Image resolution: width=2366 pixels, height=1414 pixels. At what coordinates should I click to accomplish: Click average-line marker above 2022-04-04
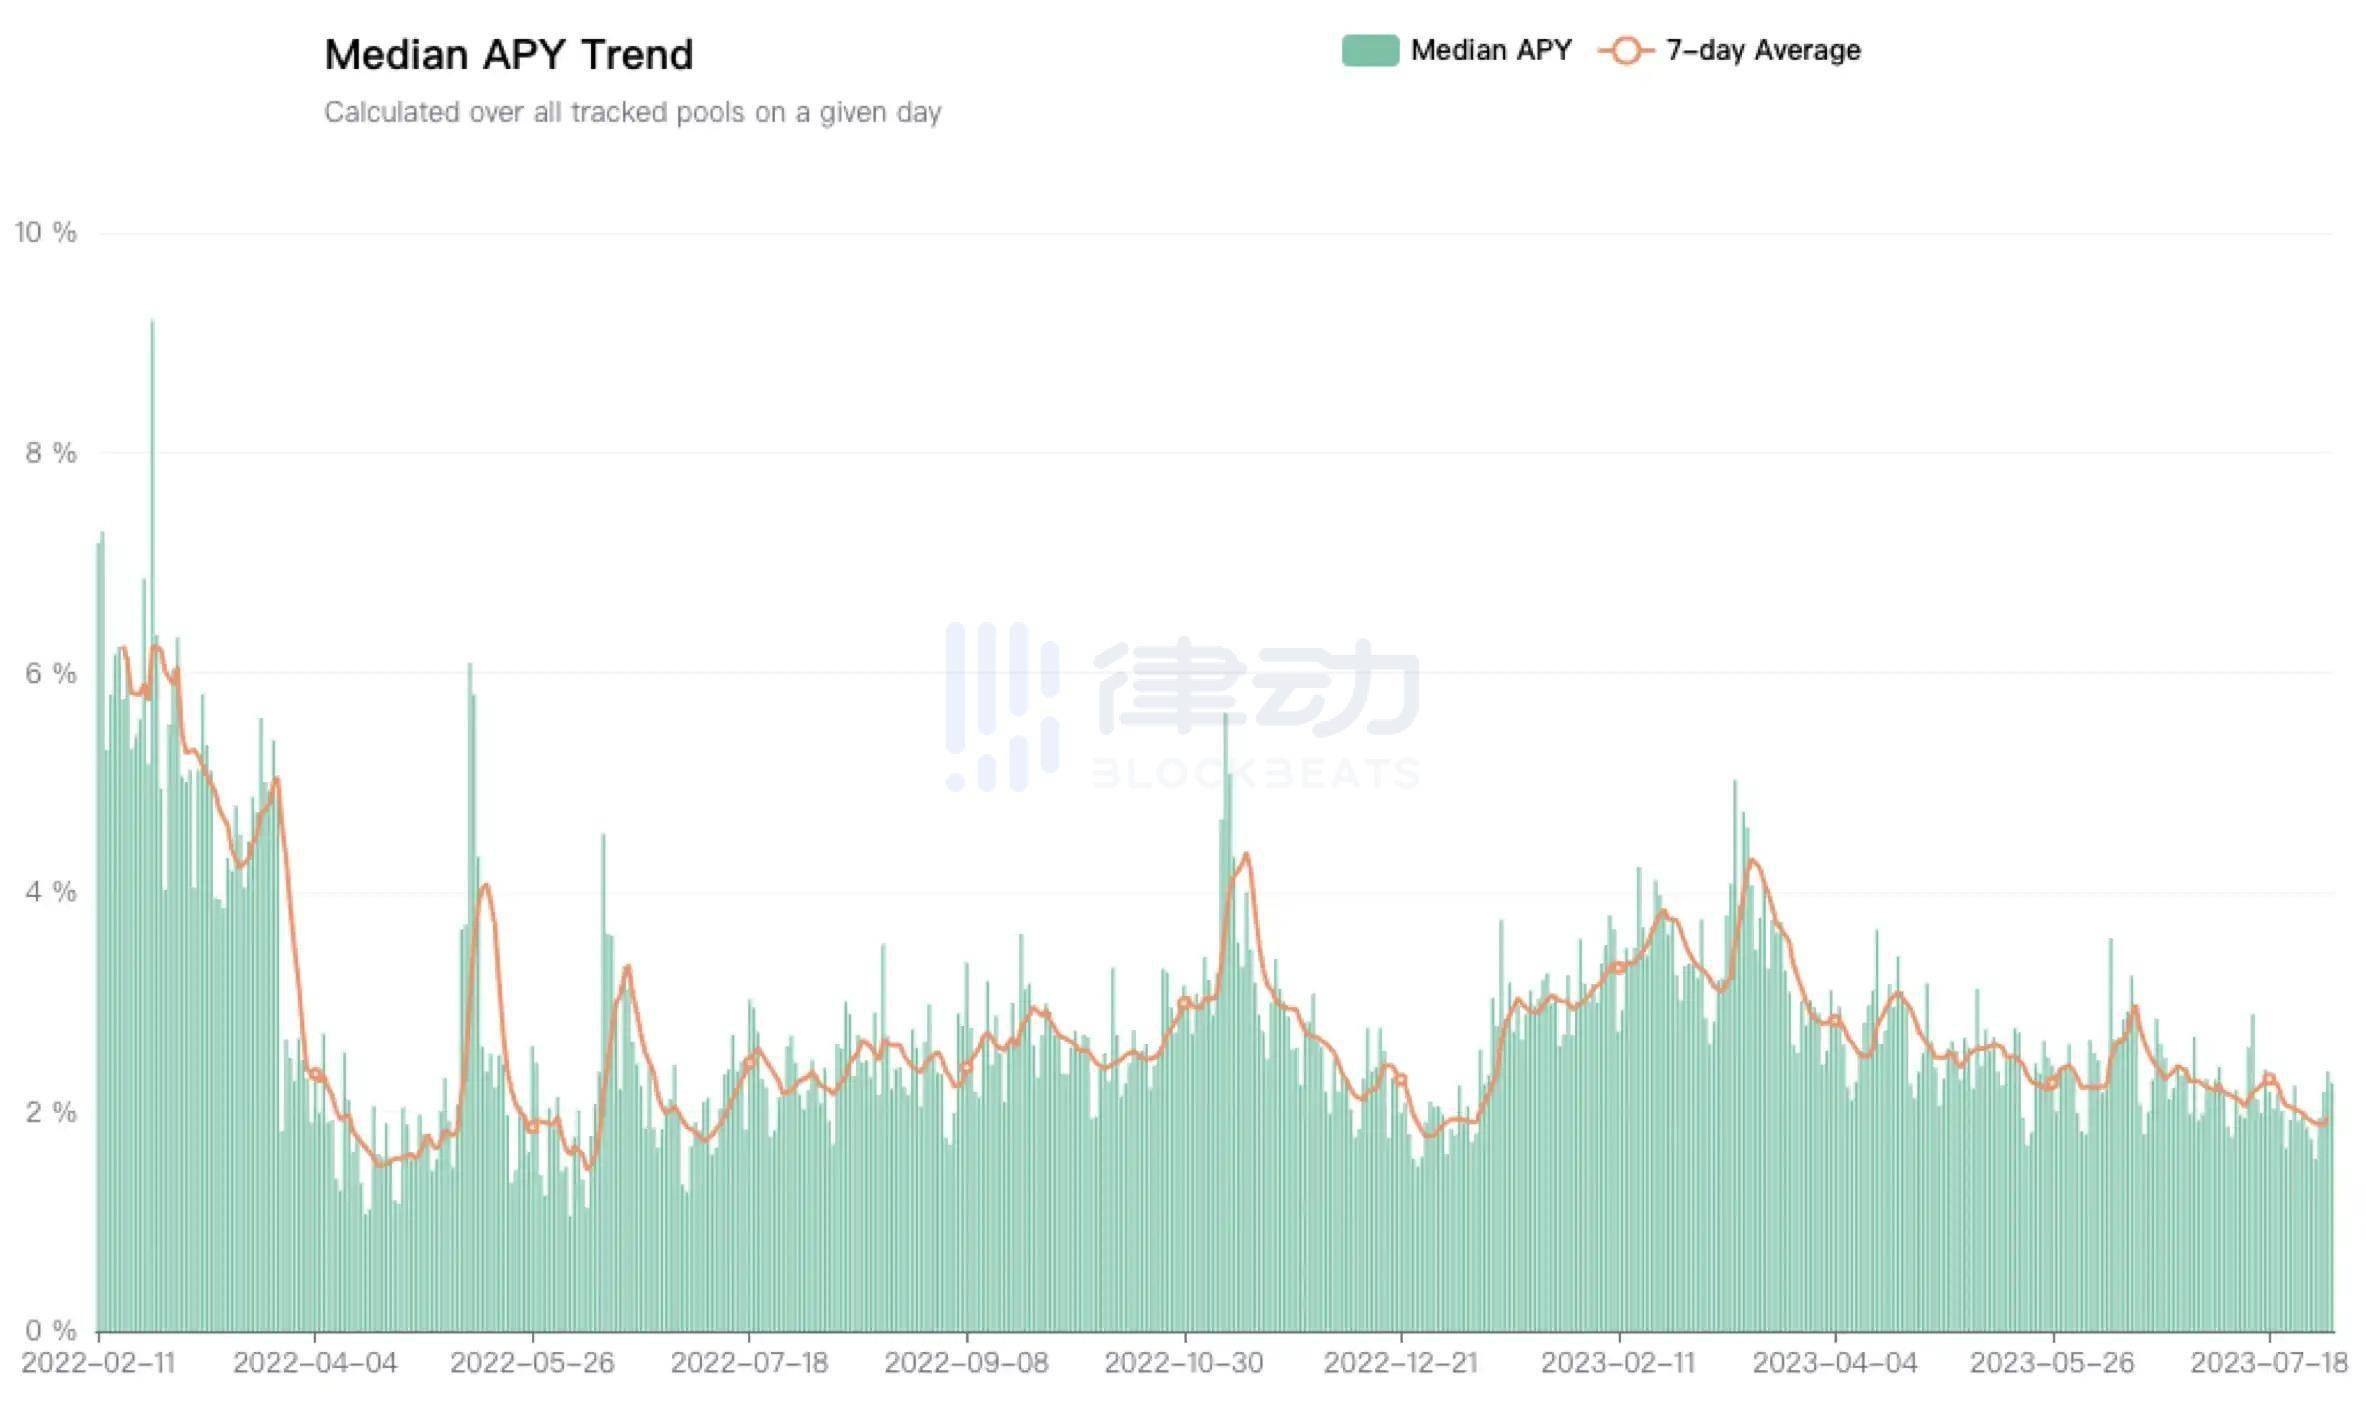pyautogui.click(x=315, y=1074)
